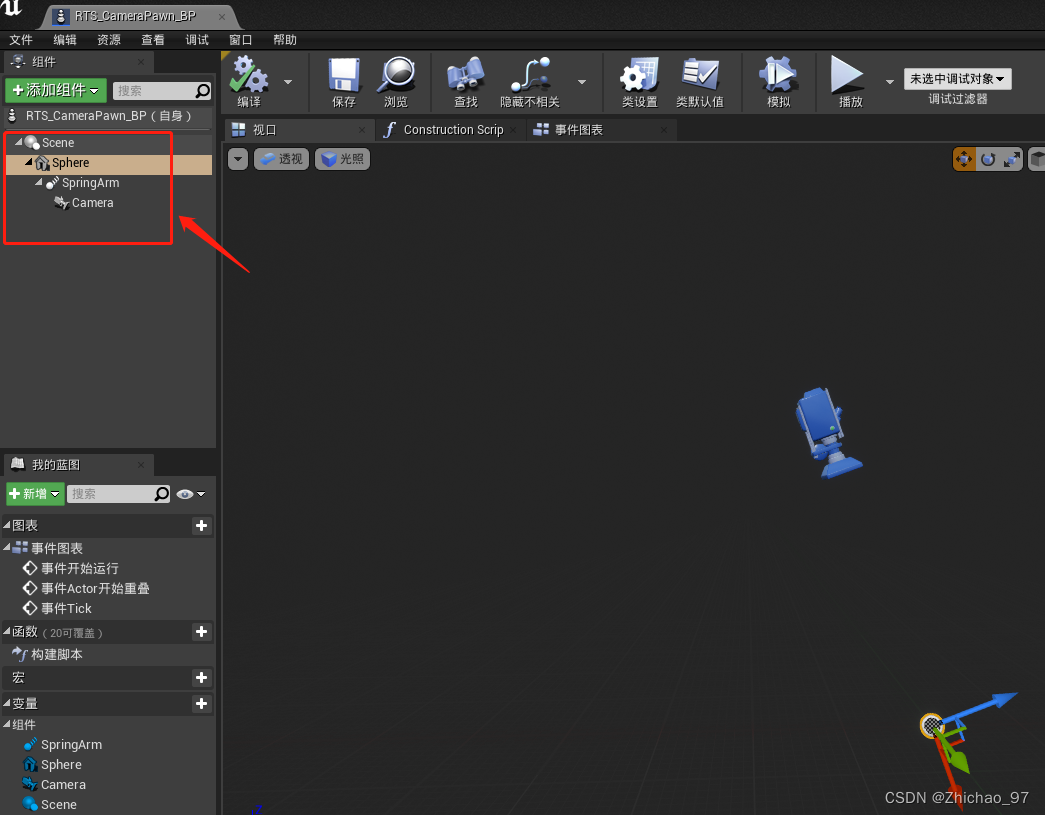
Task: Toggle the Perspective (透视) view mode button
Action: pos(281,158)
